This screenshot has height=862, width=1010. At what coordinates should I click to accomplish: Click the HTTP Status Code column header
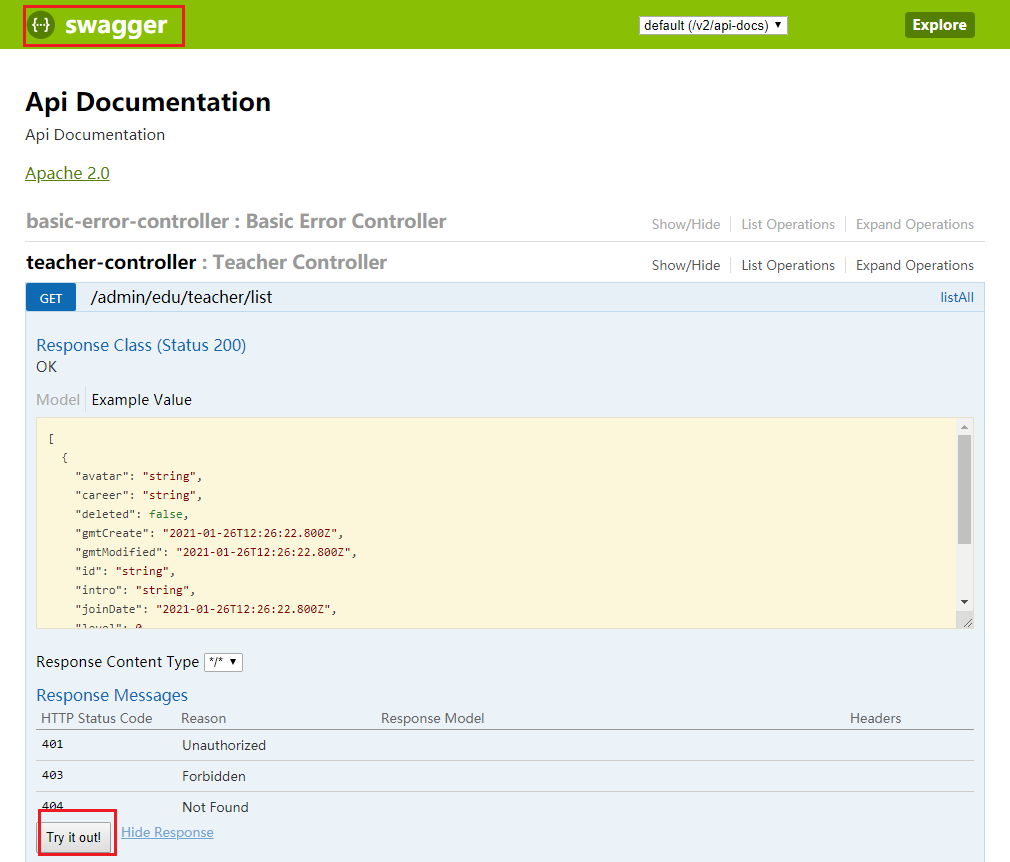tap(97, 718)
